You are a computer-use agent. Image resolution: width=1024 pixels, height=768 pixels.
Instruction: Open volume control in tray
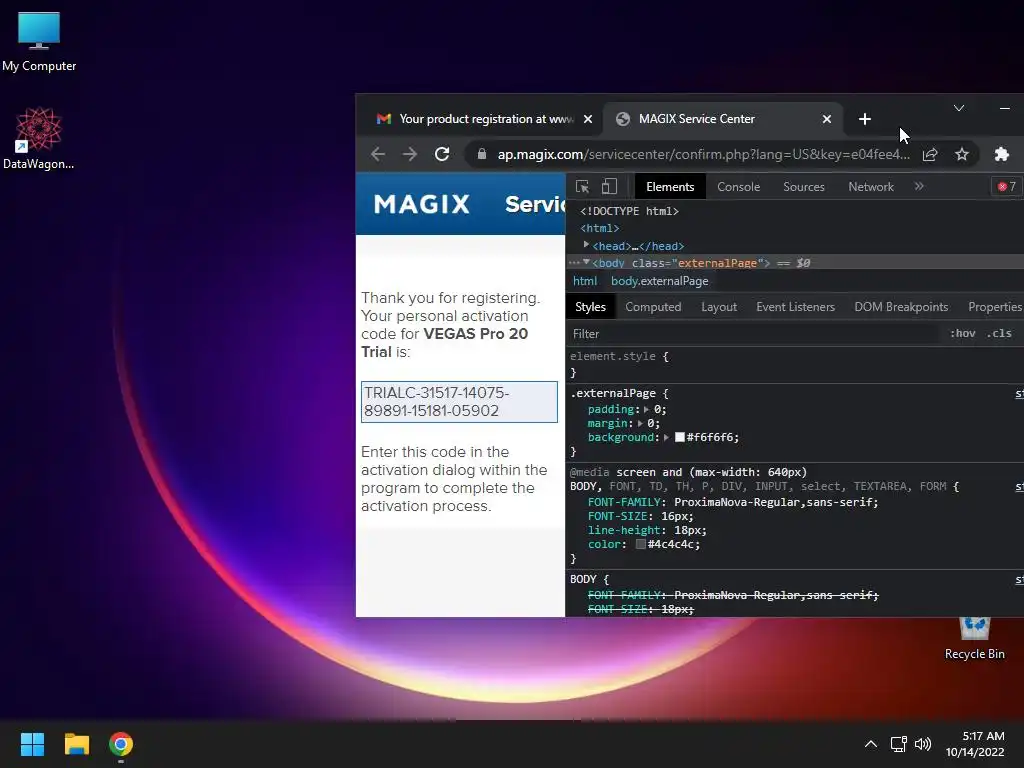923,744
